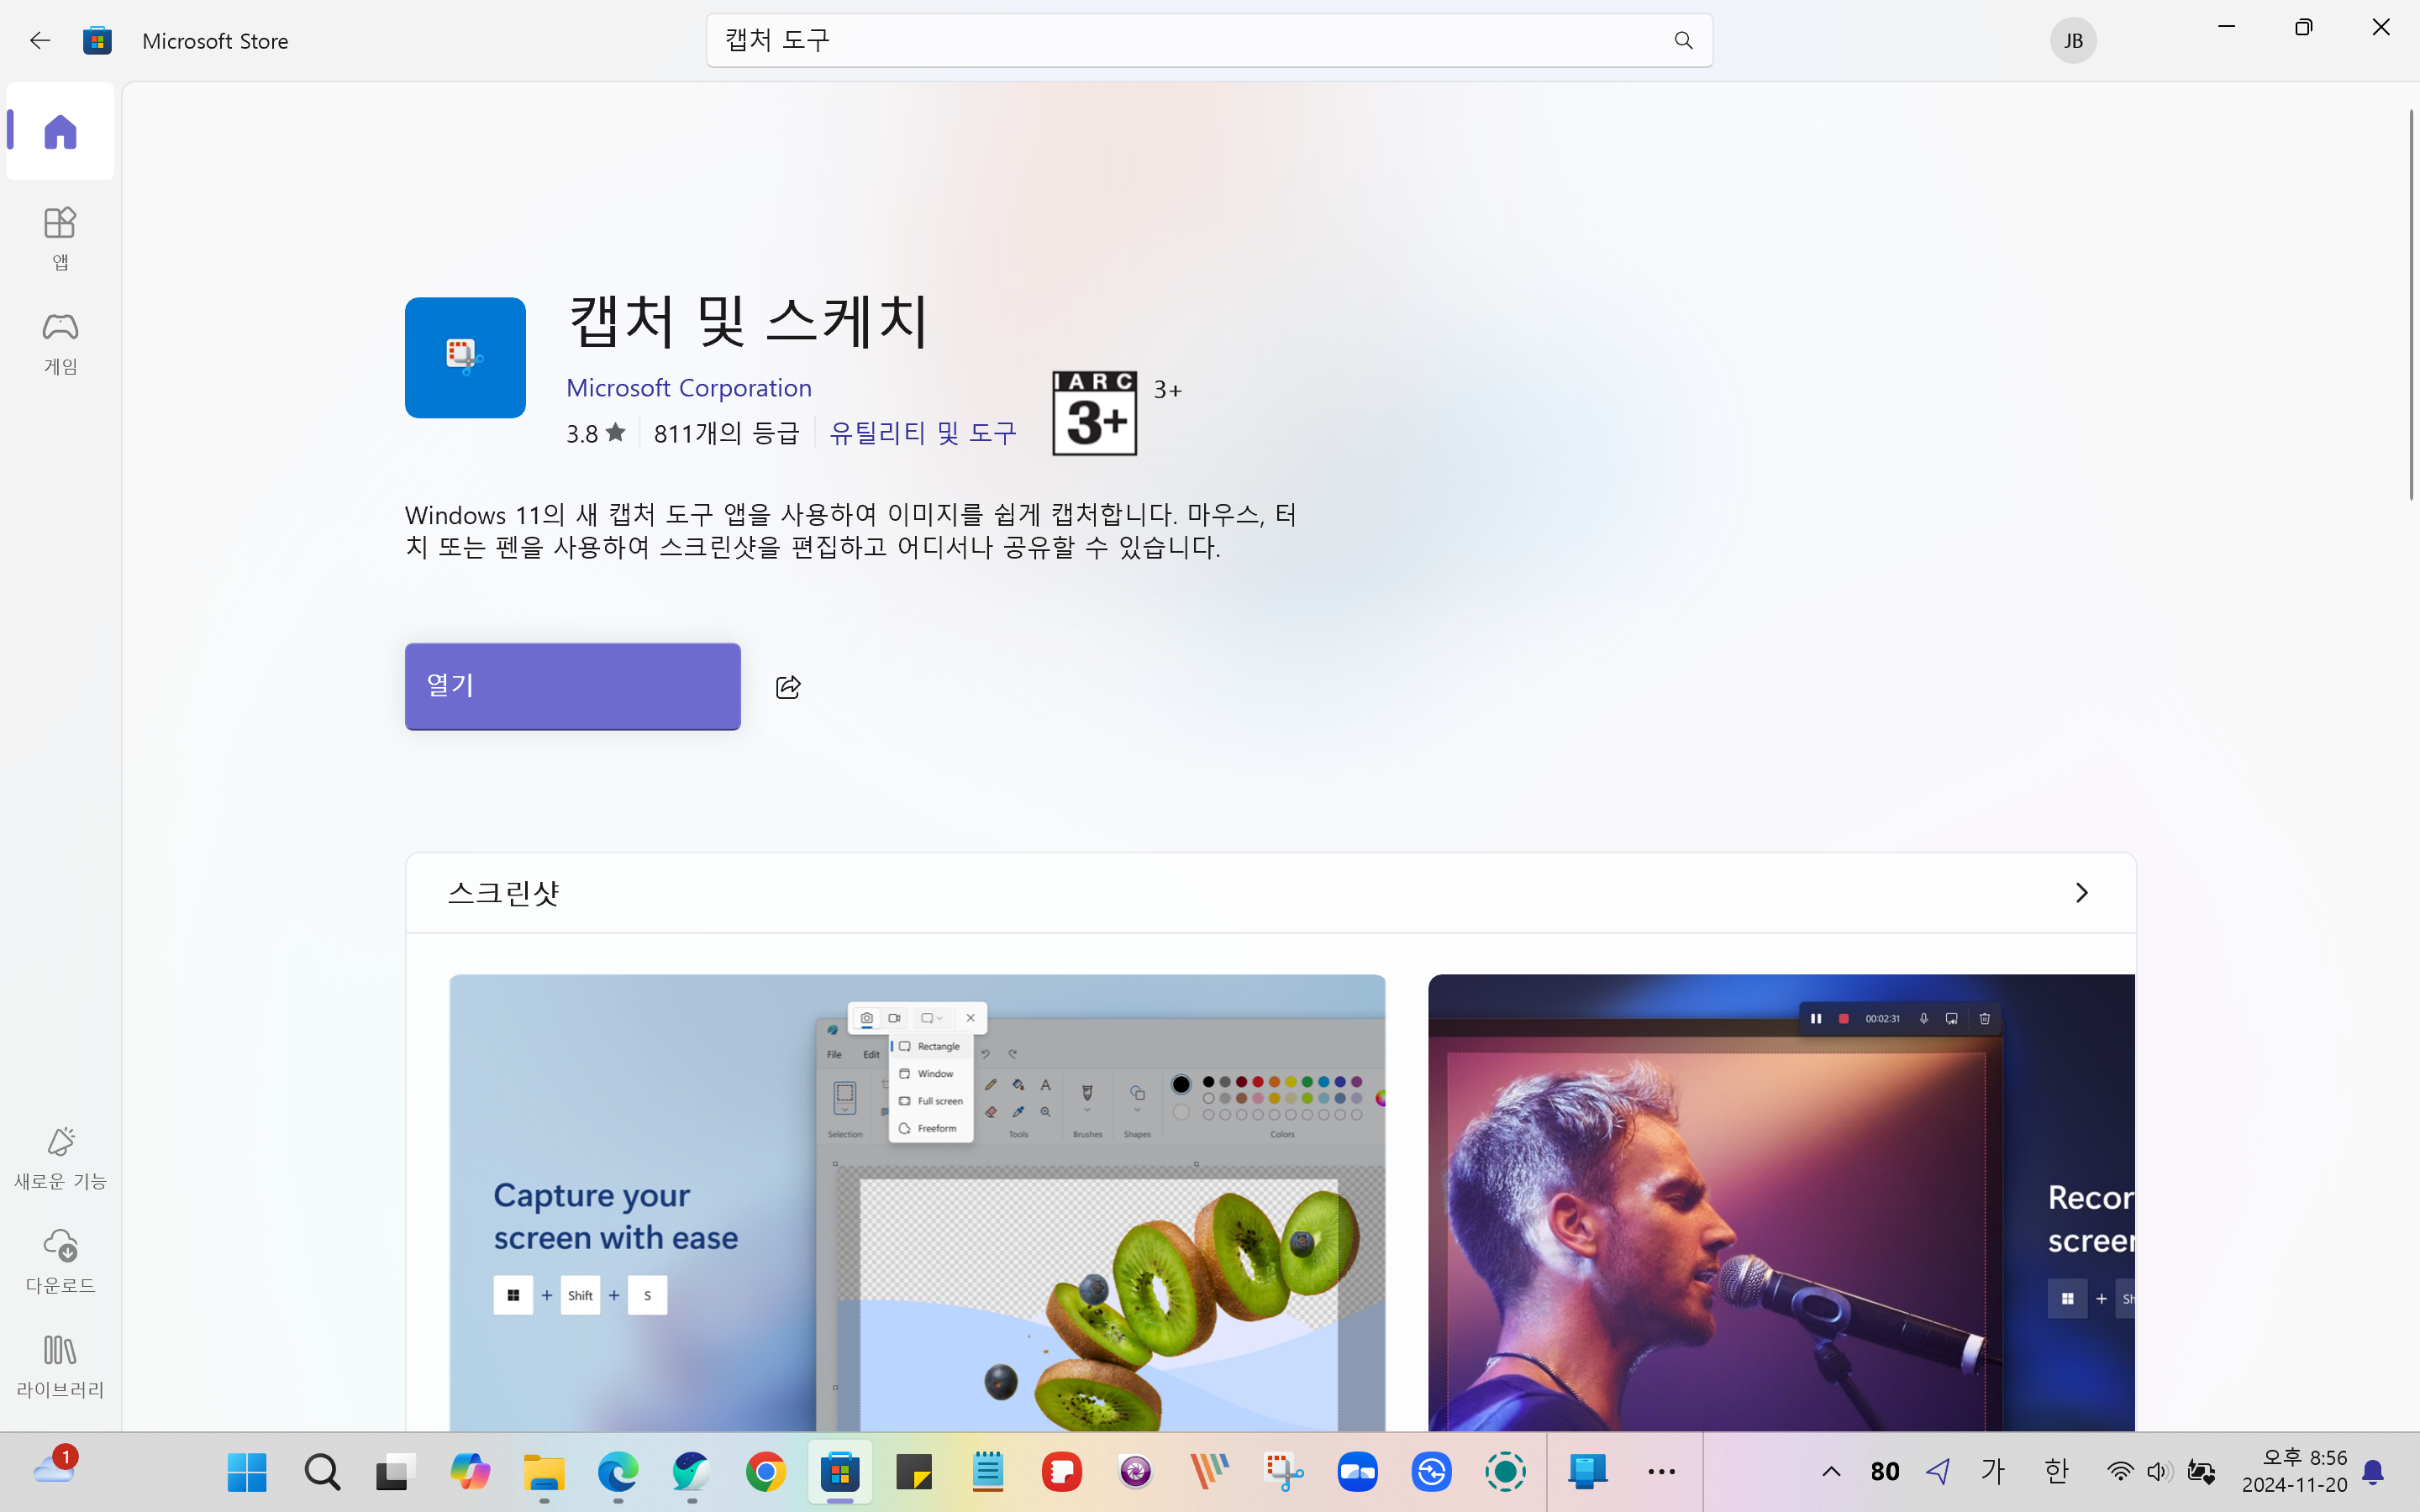
Task: View the 811개의 등급 ratings
Action: (x=726, y=433)
